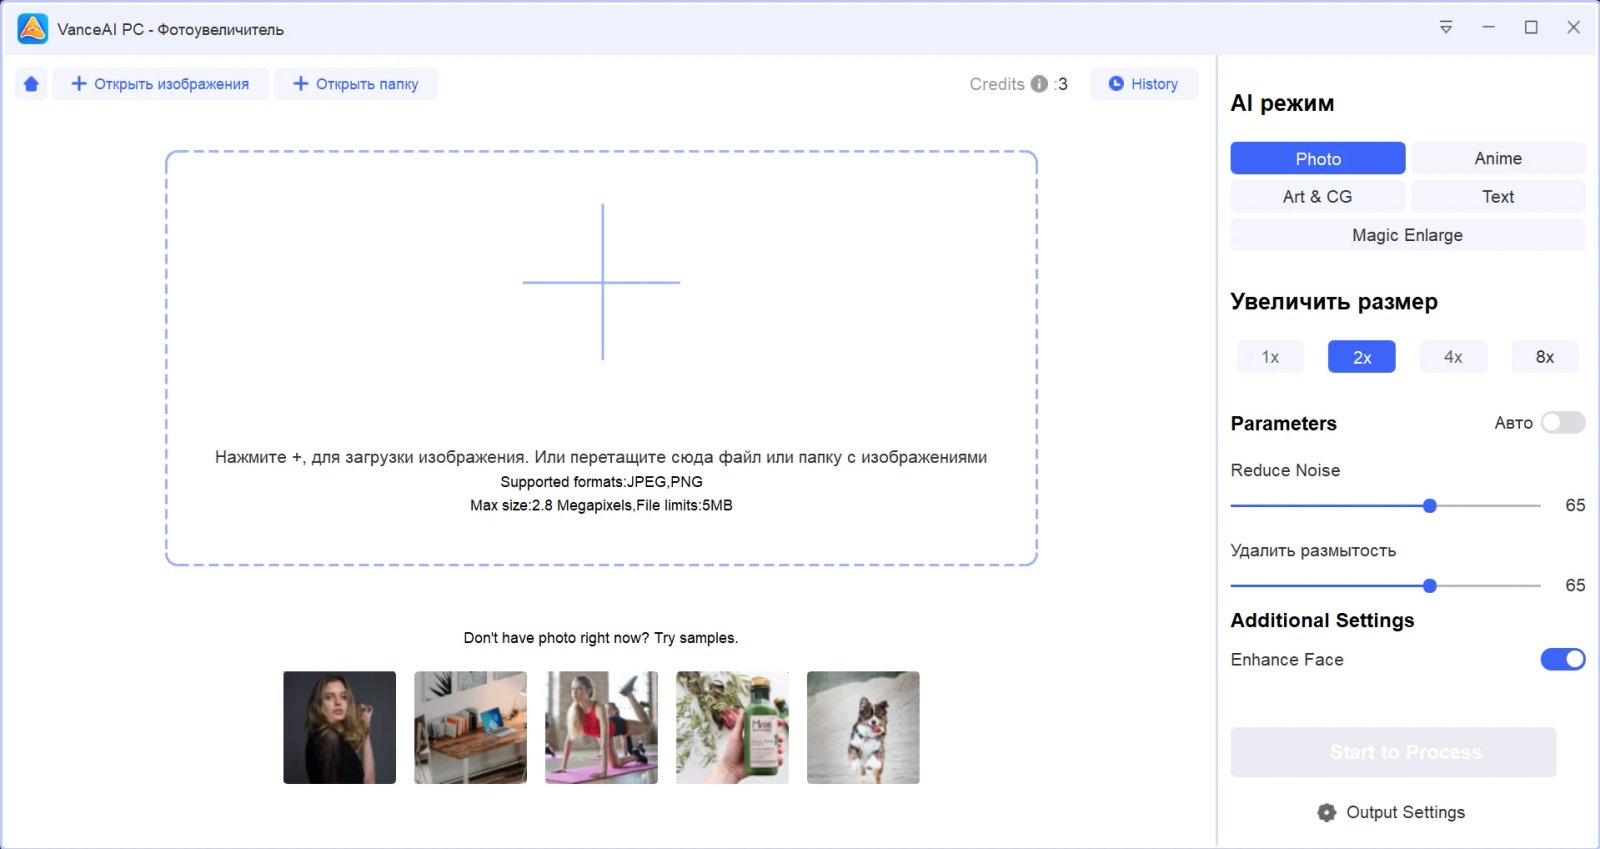Viewport: 1600px width, 849px height.
Task: Click the large plus to upload an image
Action: (x=602, y=282)
